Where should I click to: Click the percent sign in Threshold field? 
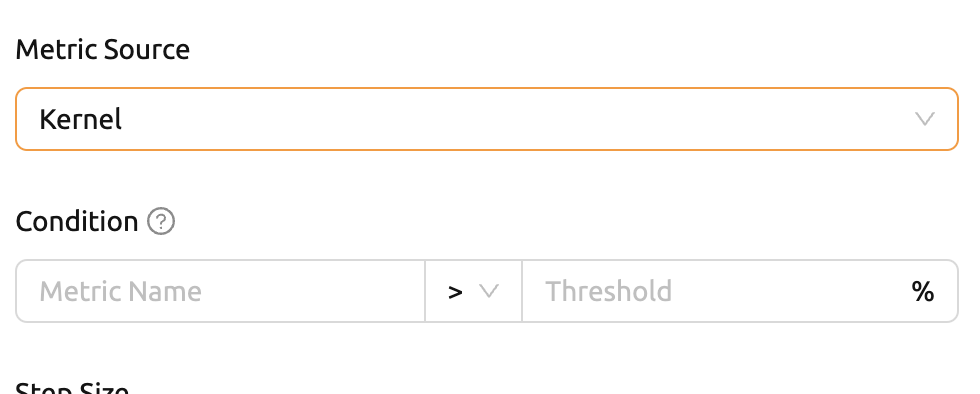pos(922,291)
